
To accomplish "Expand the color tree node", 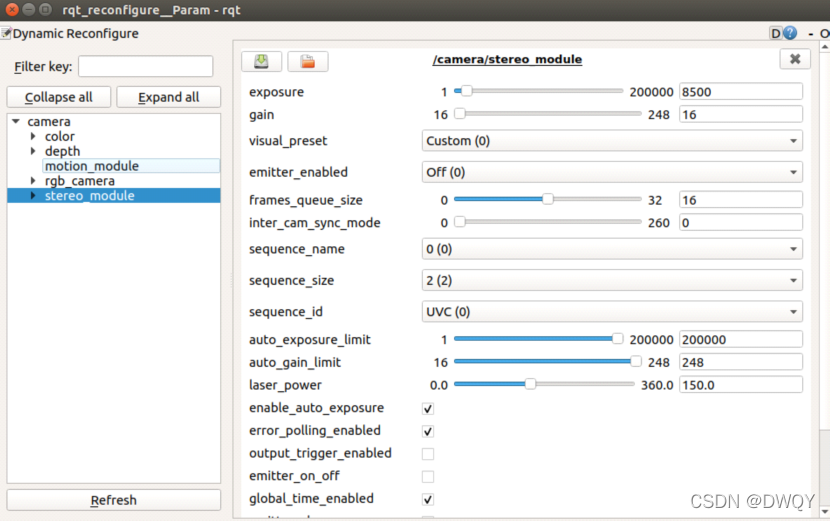I will (33, 136).
